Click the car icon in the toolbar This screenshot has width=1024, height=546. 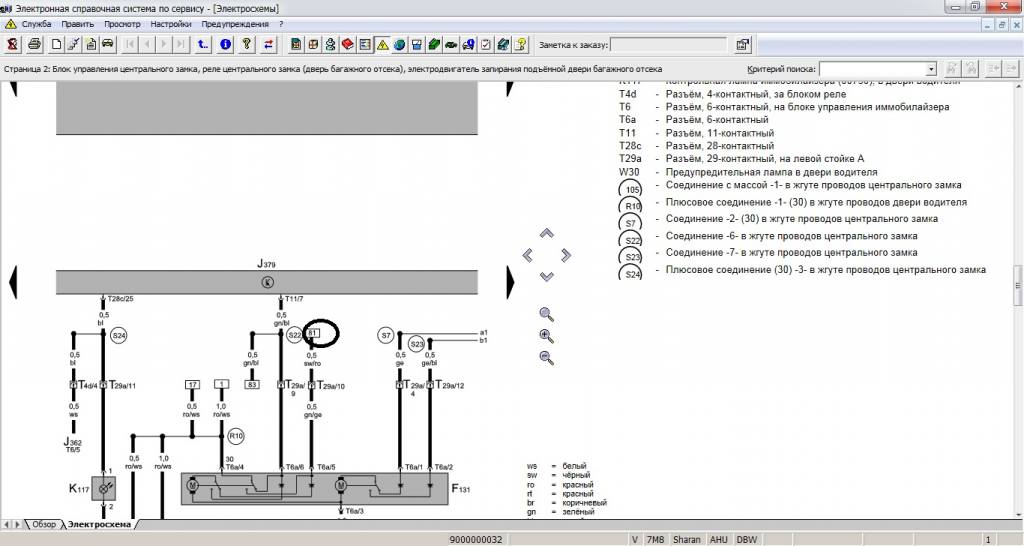coord(108,44)
